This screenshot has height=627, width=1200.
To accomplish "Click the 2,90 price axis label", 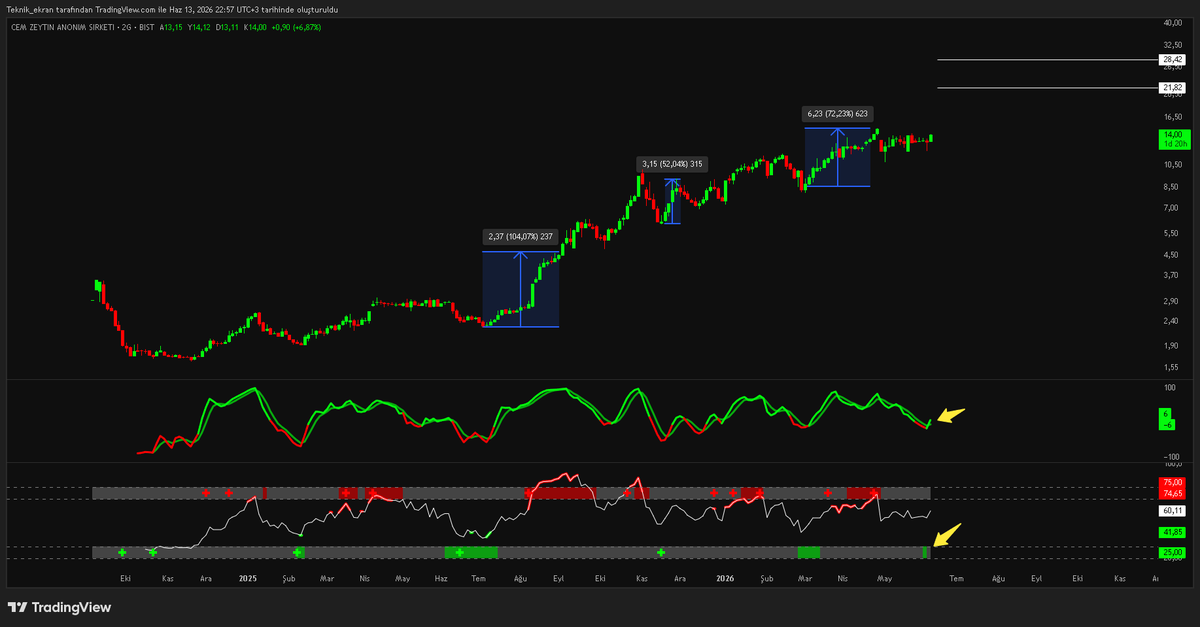I will point(1172,301).
